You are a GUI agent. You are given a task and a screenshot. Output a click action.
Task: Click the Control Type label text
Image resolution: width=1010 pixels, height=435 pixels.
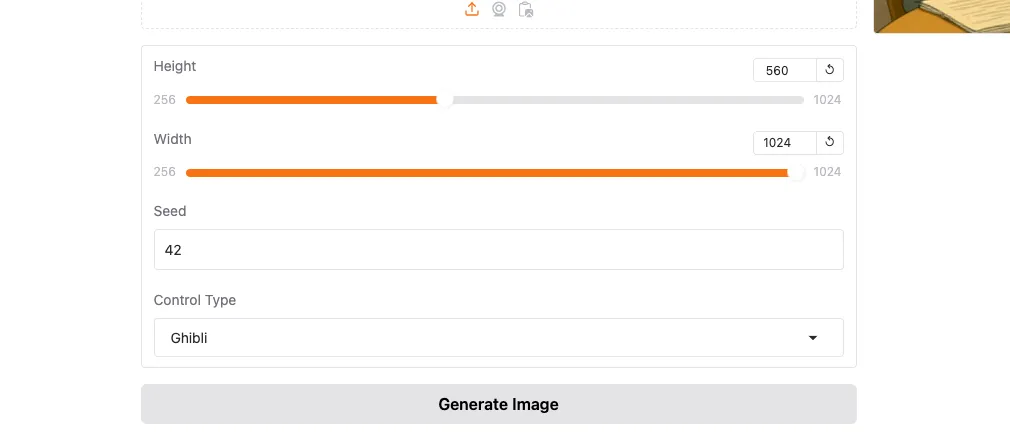tap(195, 300)
